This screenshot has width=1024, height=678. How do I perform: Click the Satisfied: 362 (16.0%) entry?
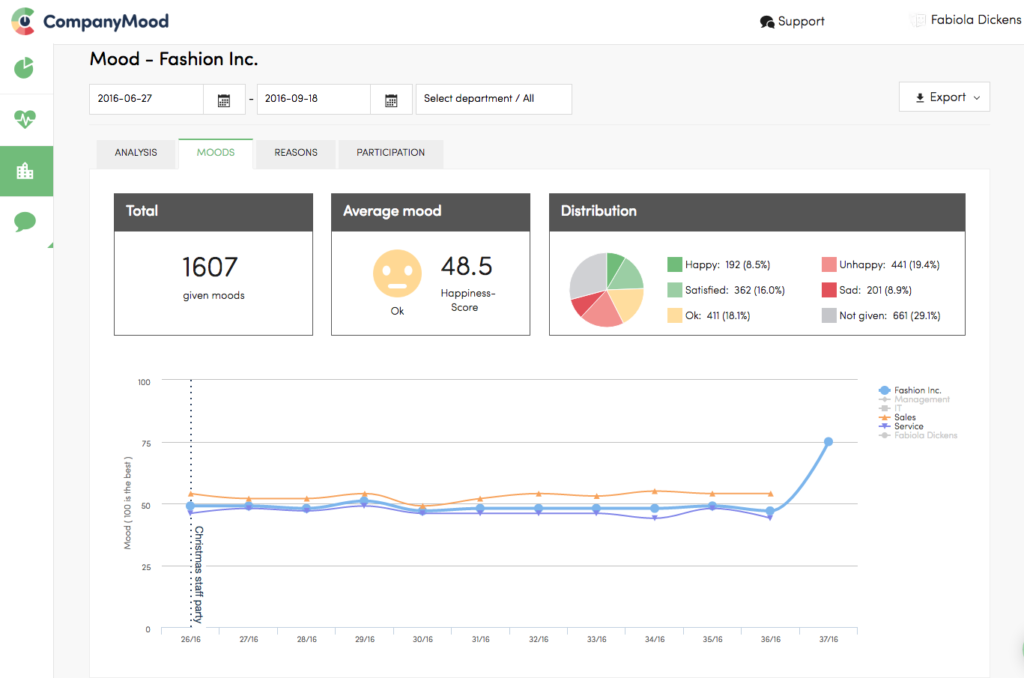726,290
